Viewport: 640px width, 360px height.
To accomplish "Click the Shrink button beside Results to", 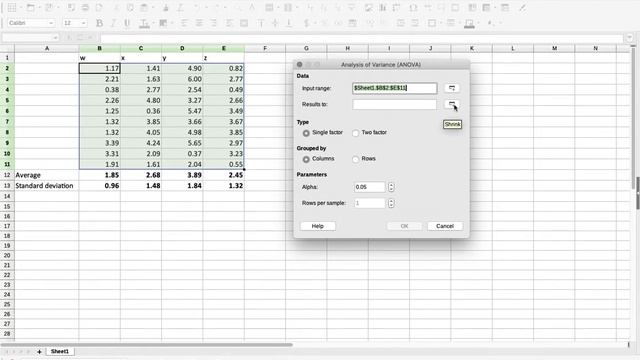I will pyautogui.click(x=452, y=104).
